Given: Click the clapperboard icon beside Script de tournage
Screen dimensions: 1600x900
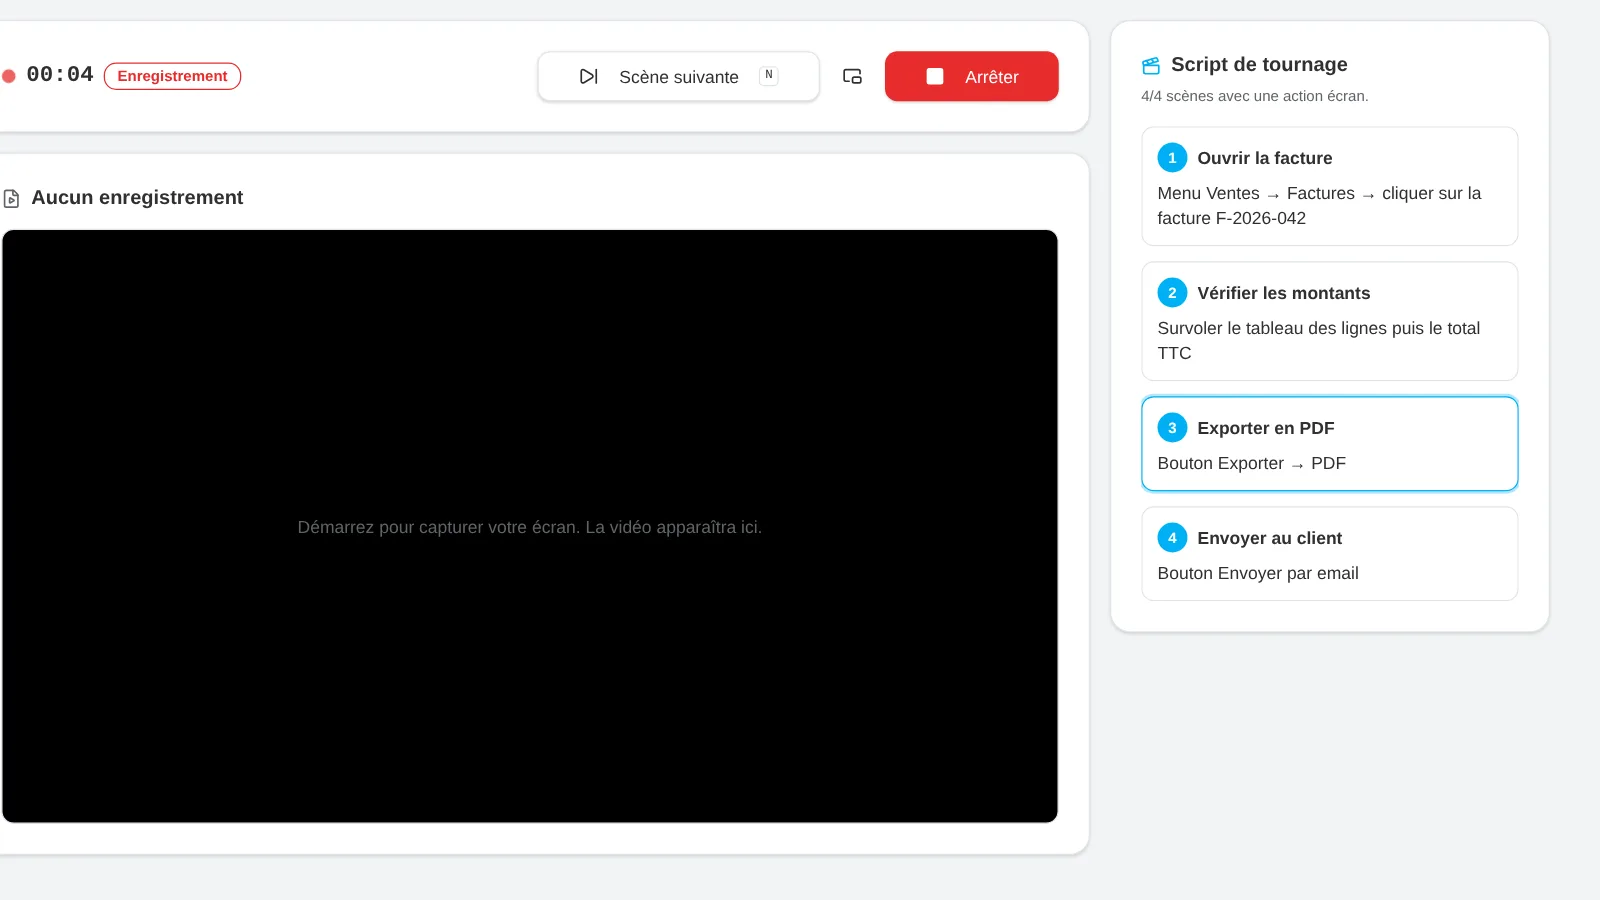Looking at the screenshot, I should tap(1151, 65).
